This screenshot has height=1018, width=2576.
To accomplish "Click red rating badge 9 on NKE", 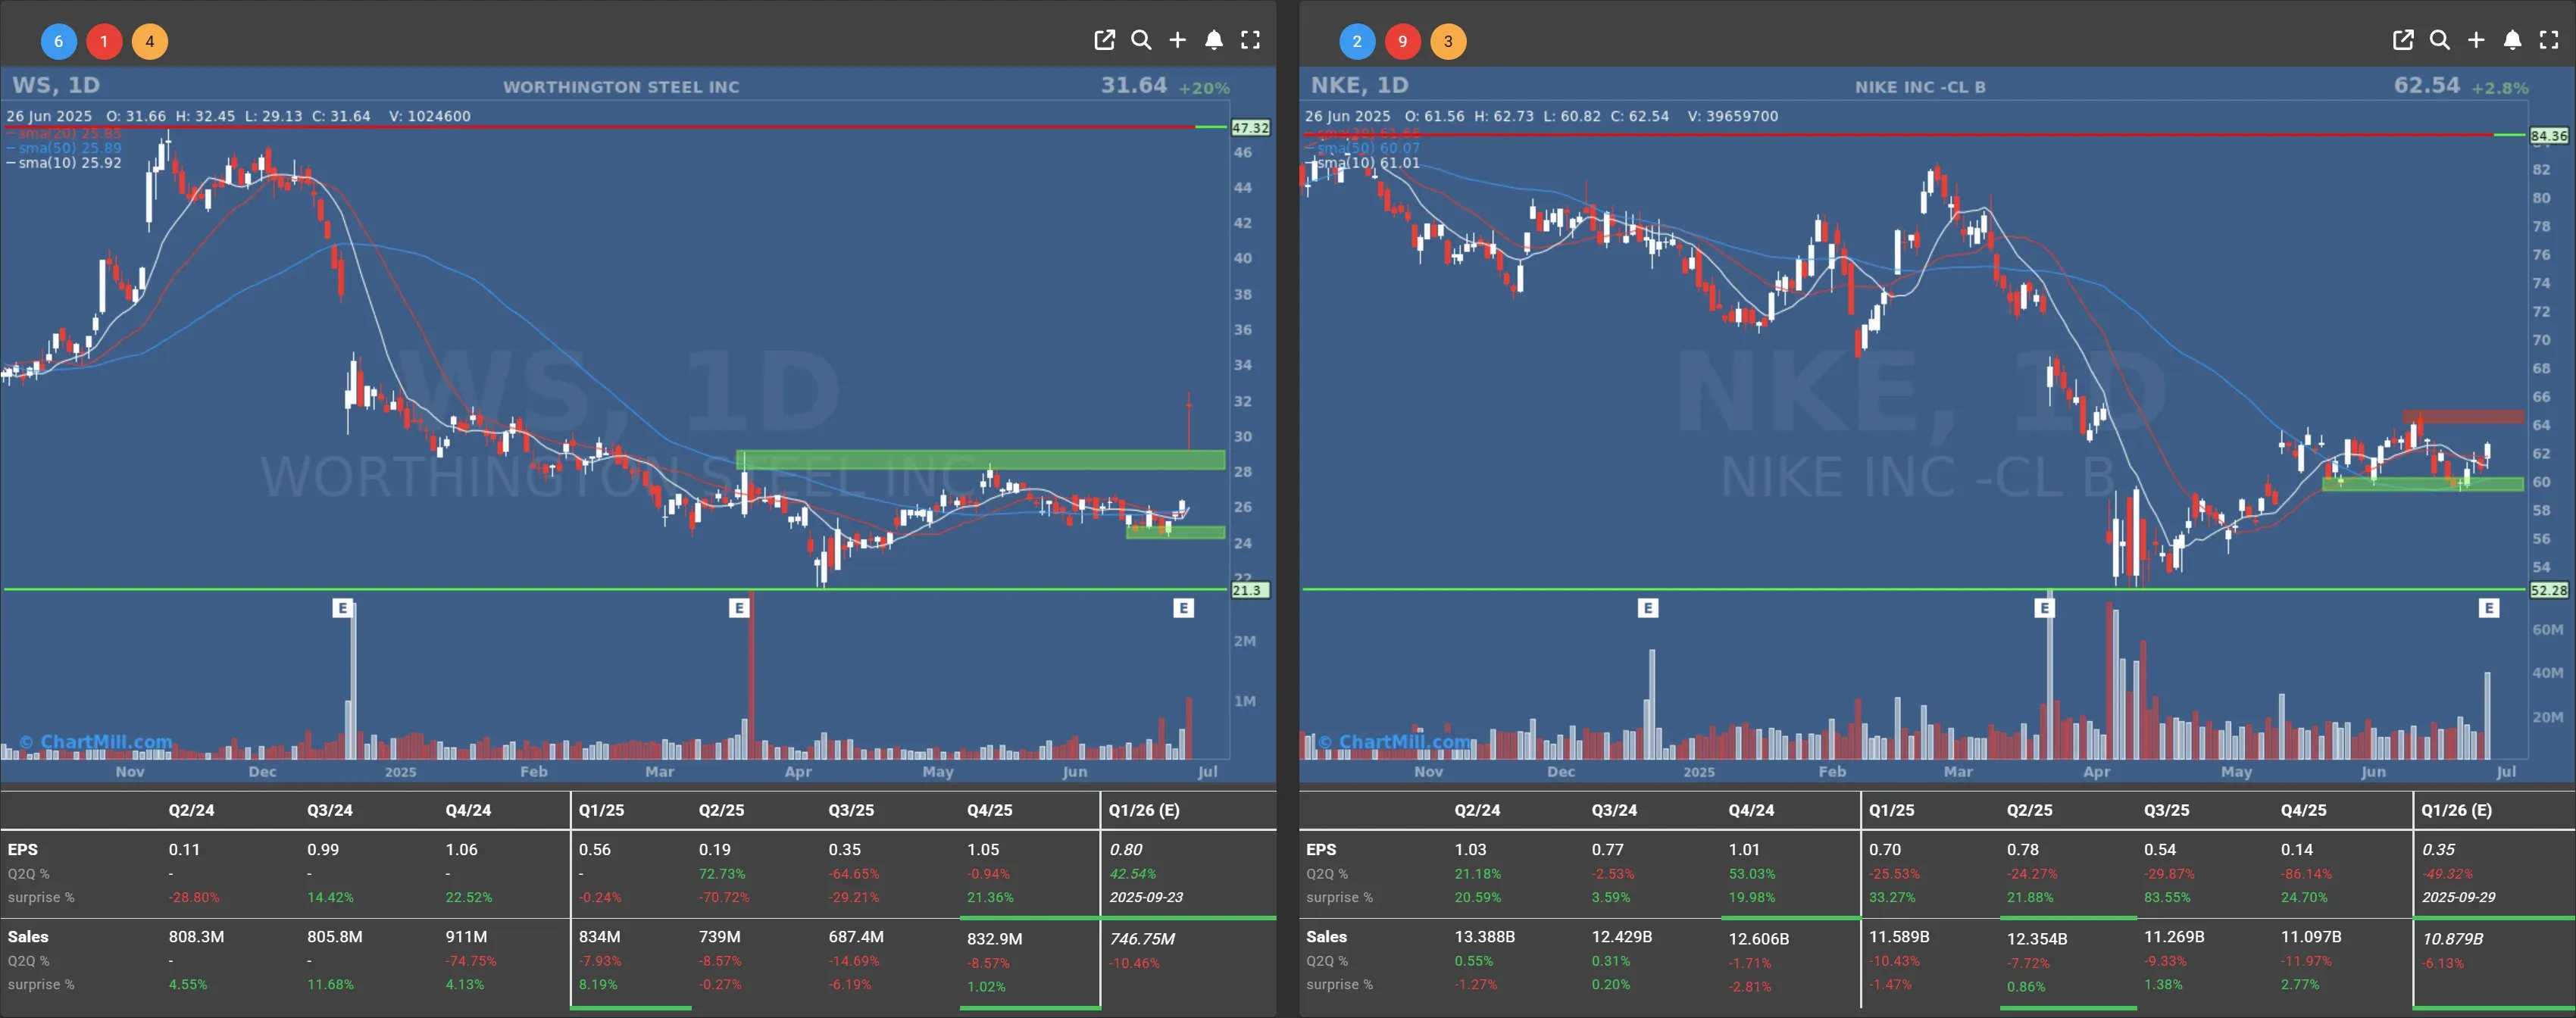I will [1403, 41].
